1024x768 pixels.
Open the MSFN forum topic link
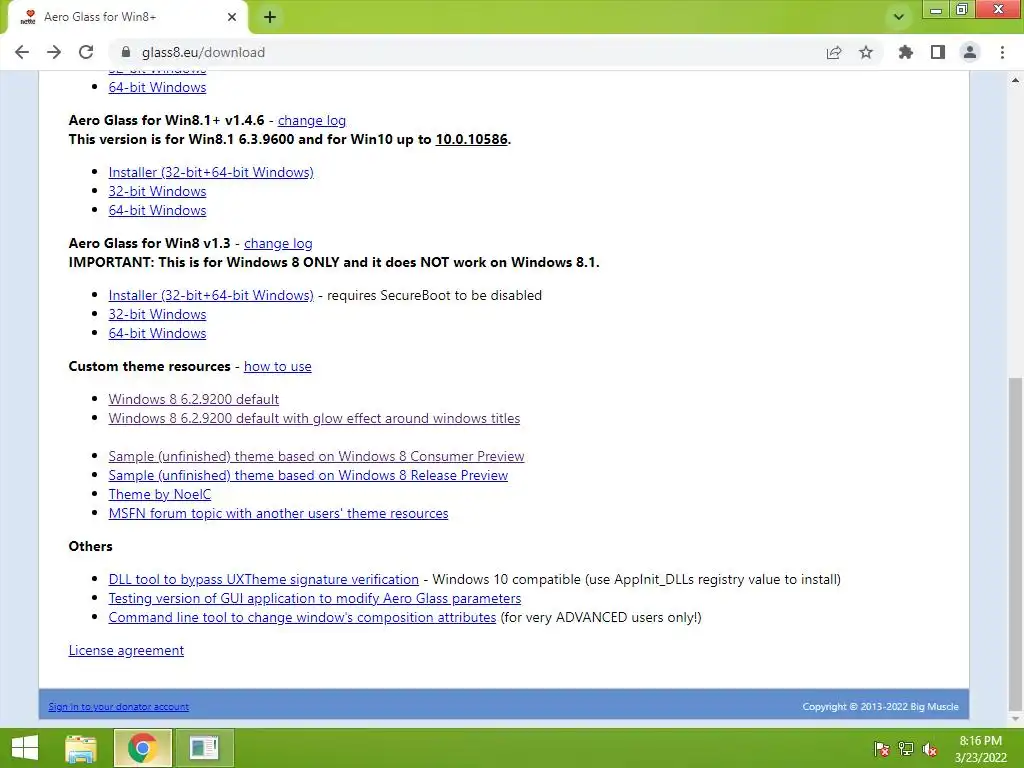point(278,513)
